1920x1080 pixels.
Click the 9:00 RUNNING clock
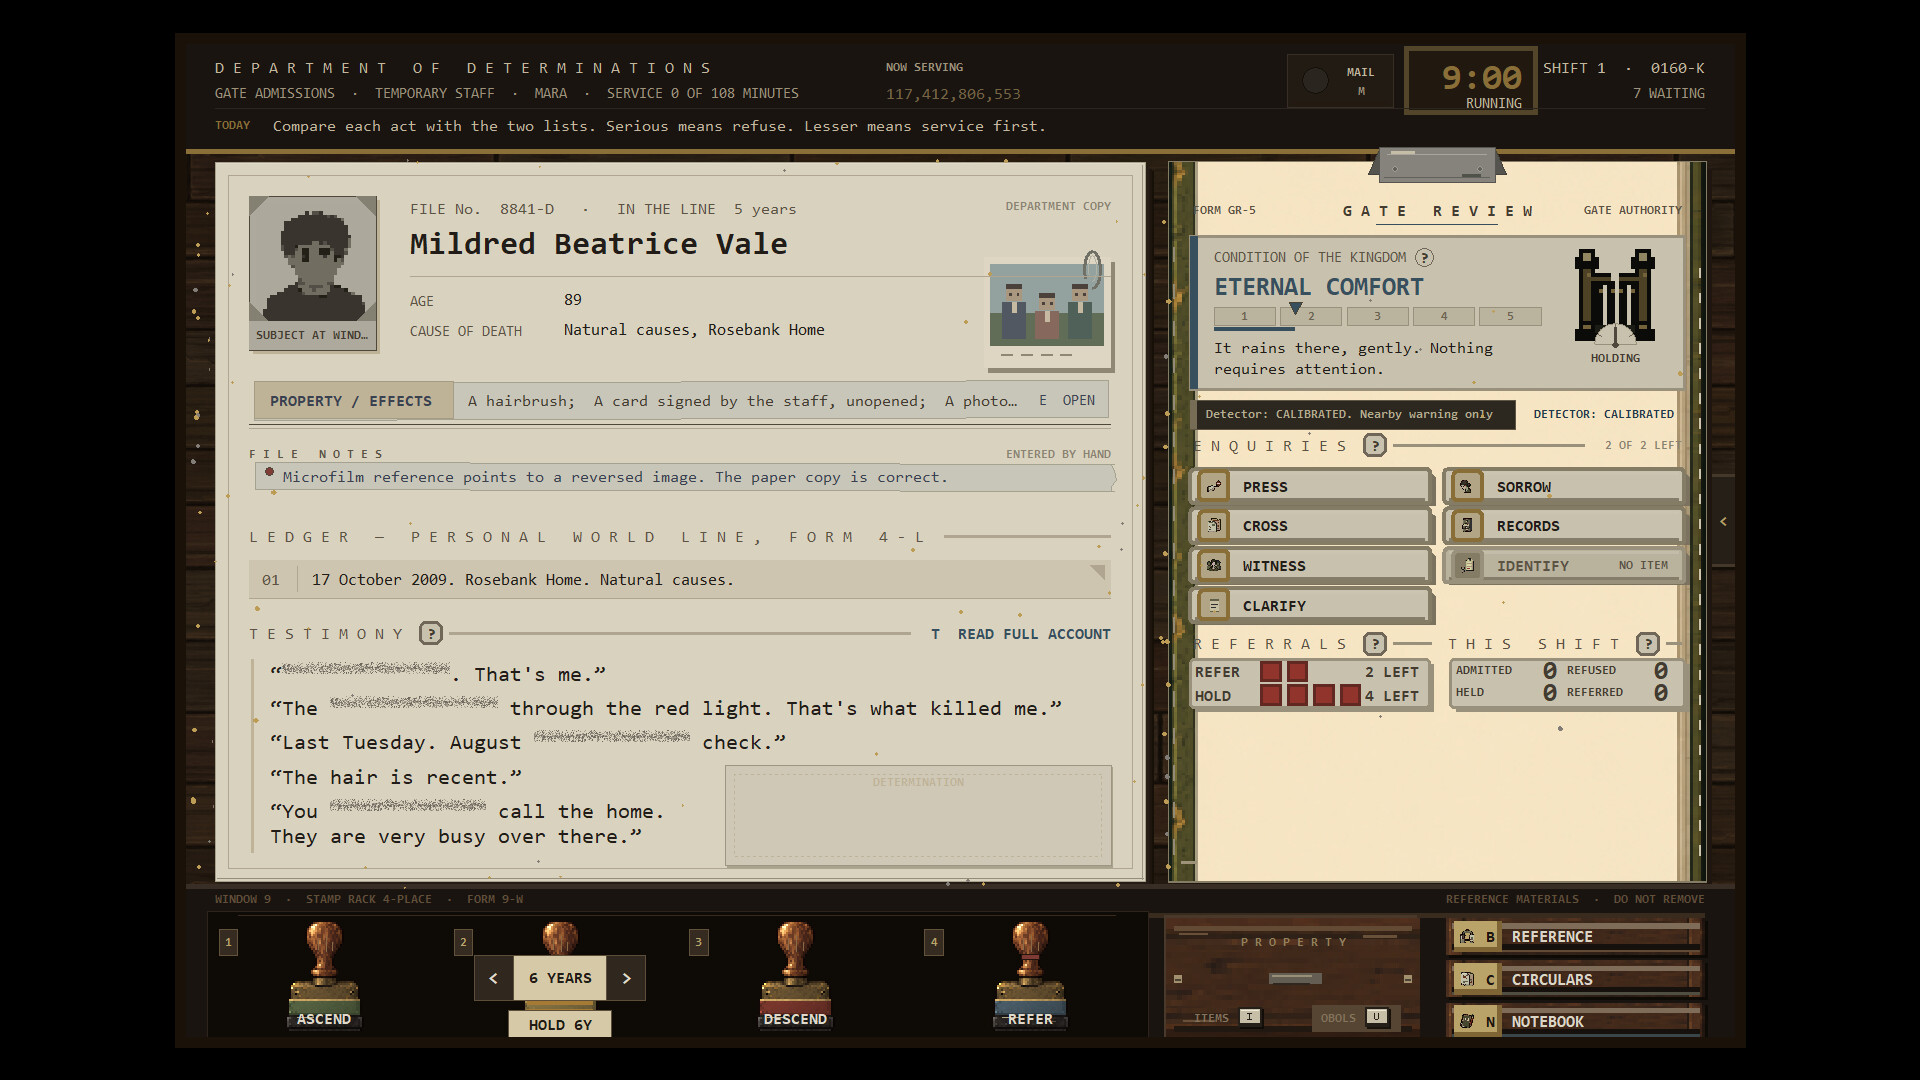(x=1471, y=81)
